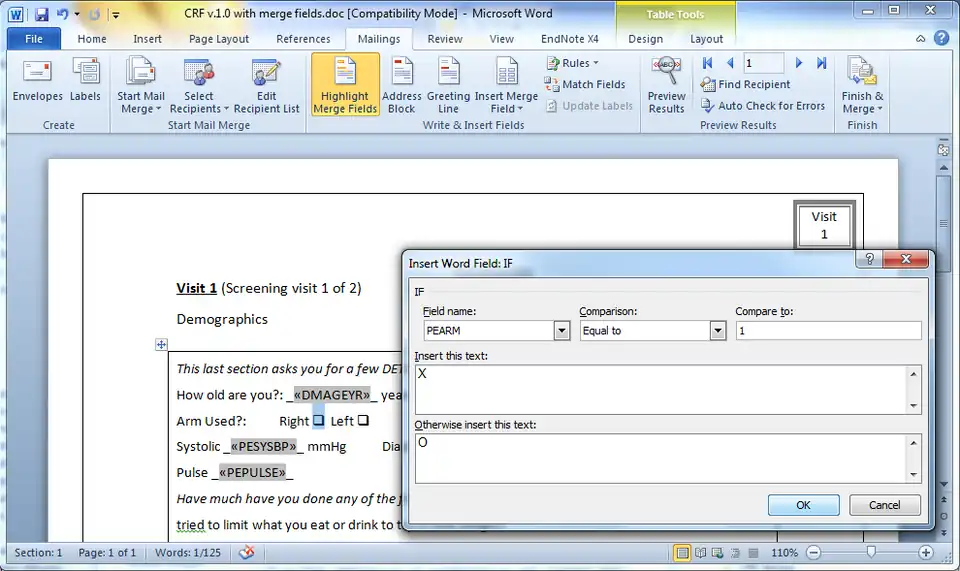Check the Right arm checkbox
The height and width of the screenshot is (571, 960).
click(318, 421)
